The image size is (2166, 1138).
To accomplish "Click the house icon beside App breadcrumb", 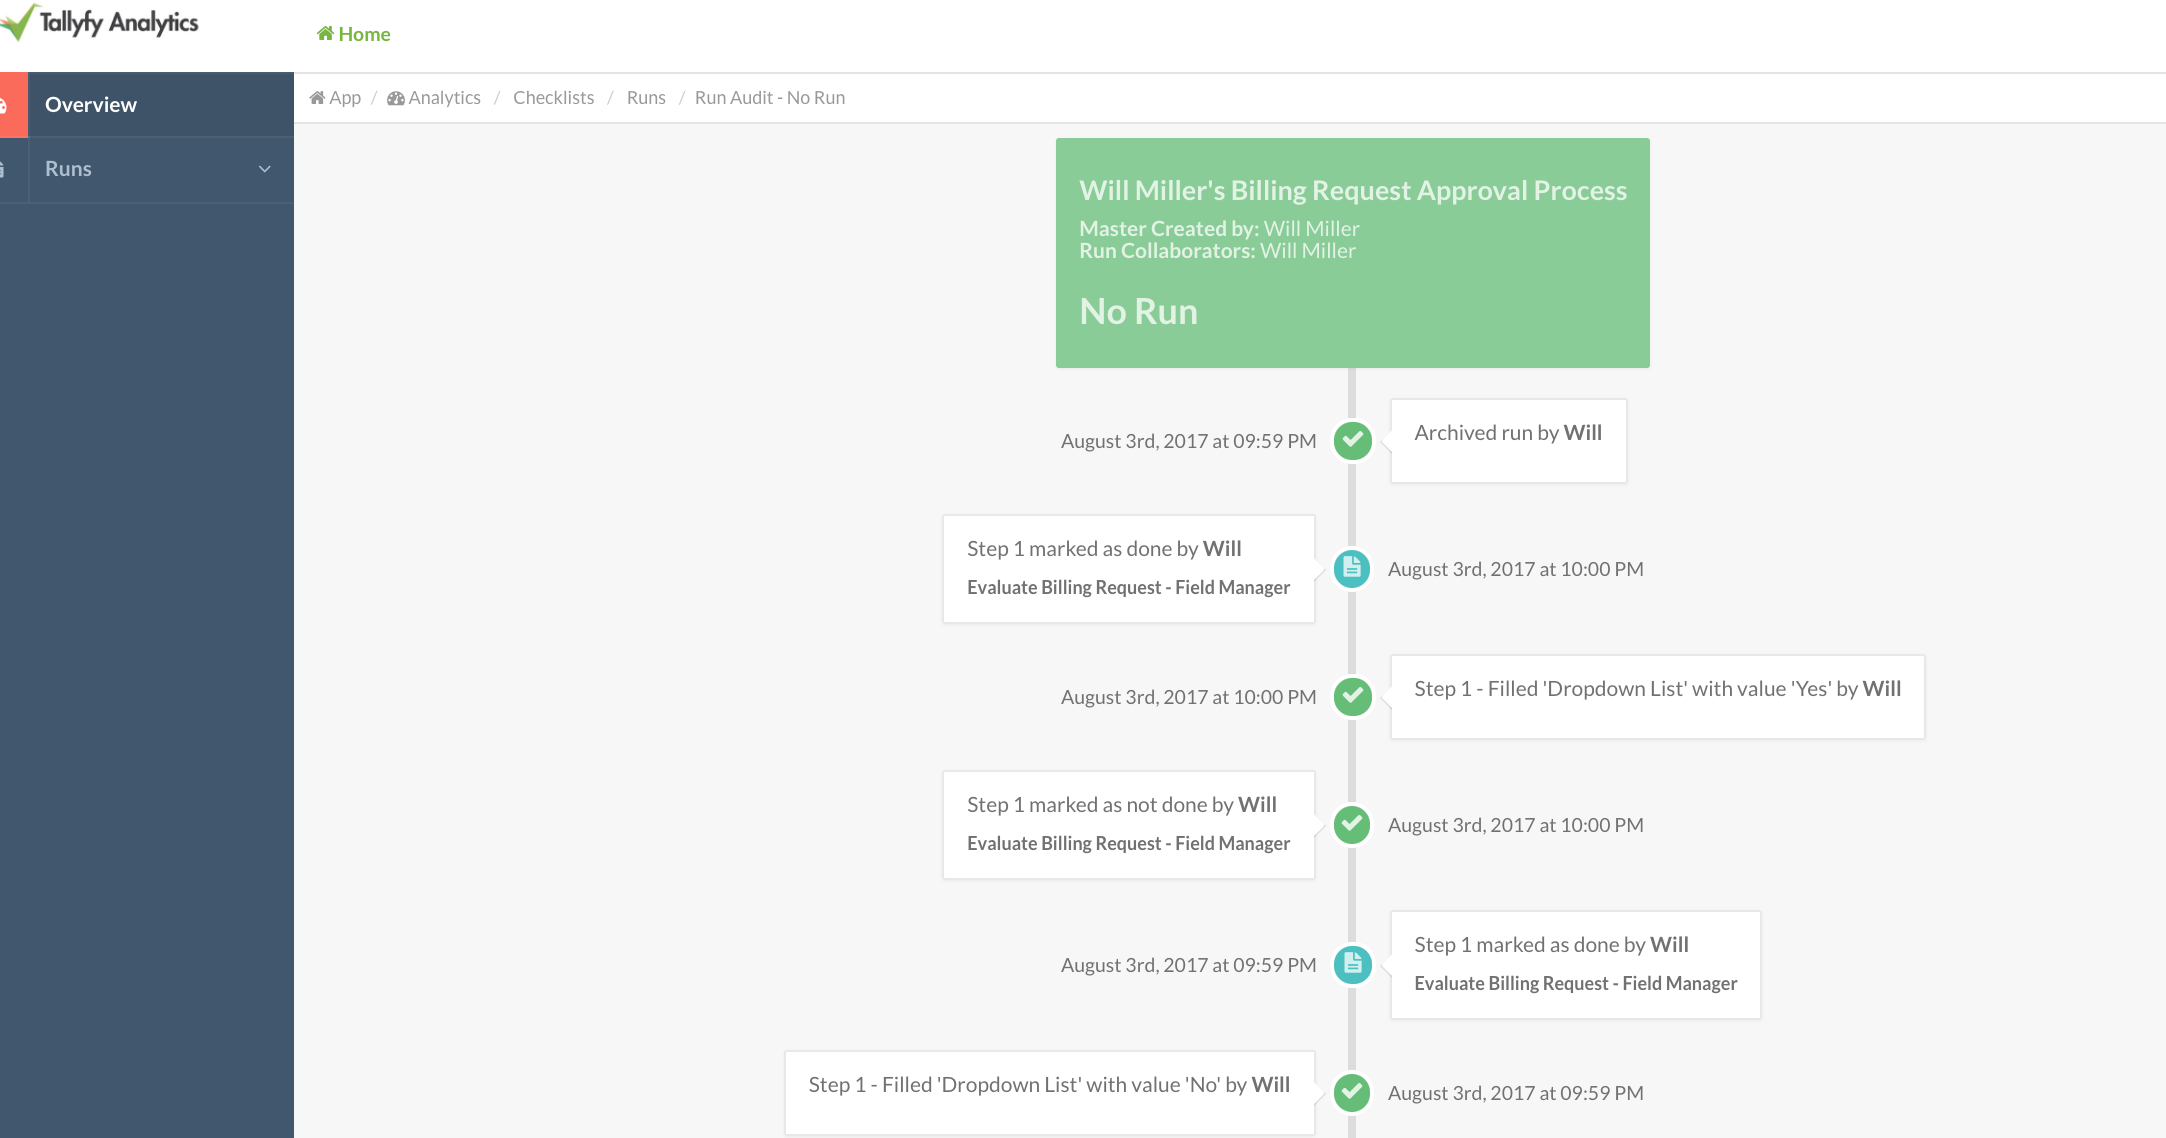I will [318, 96].
